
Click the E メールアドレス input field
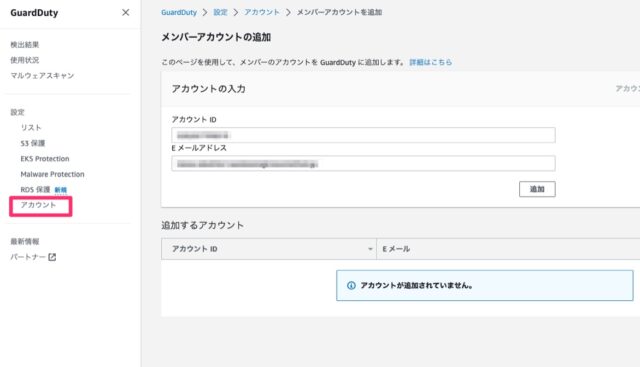363,164
